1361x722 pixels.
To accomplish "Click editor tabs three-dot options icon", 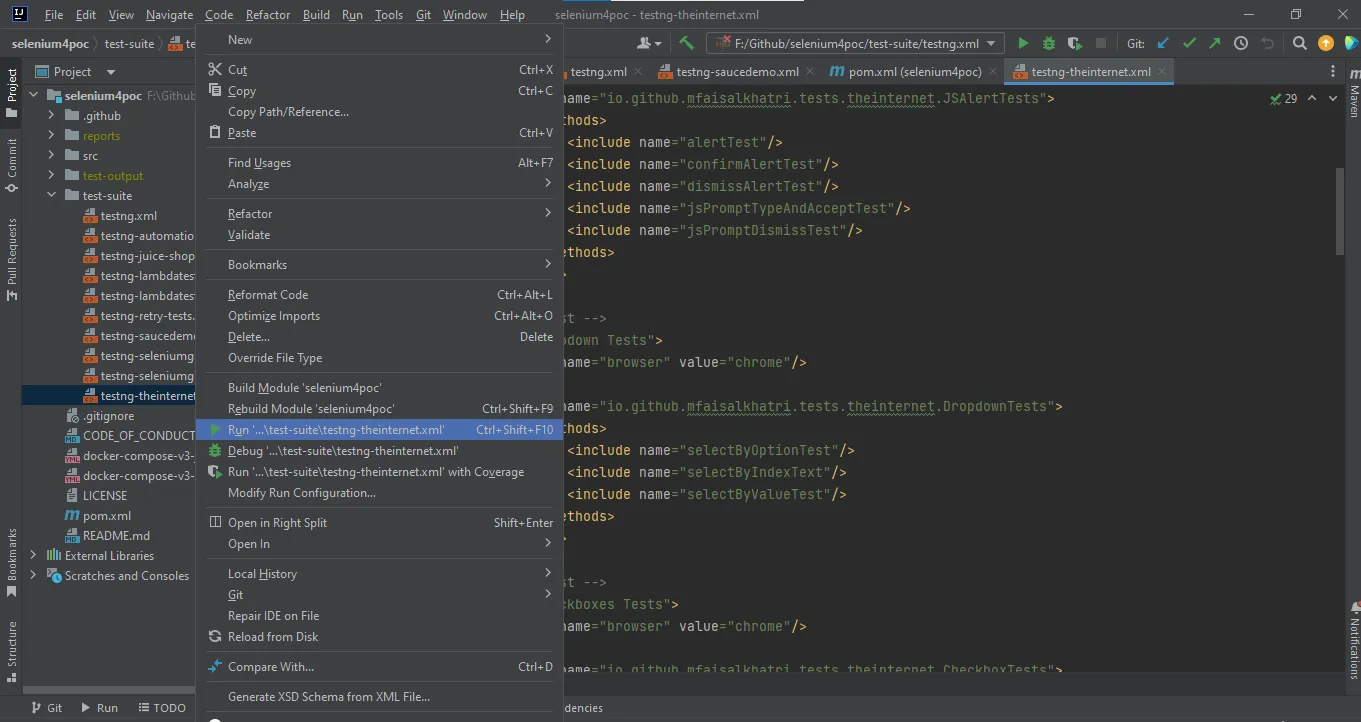I will tap(1333, 72).
